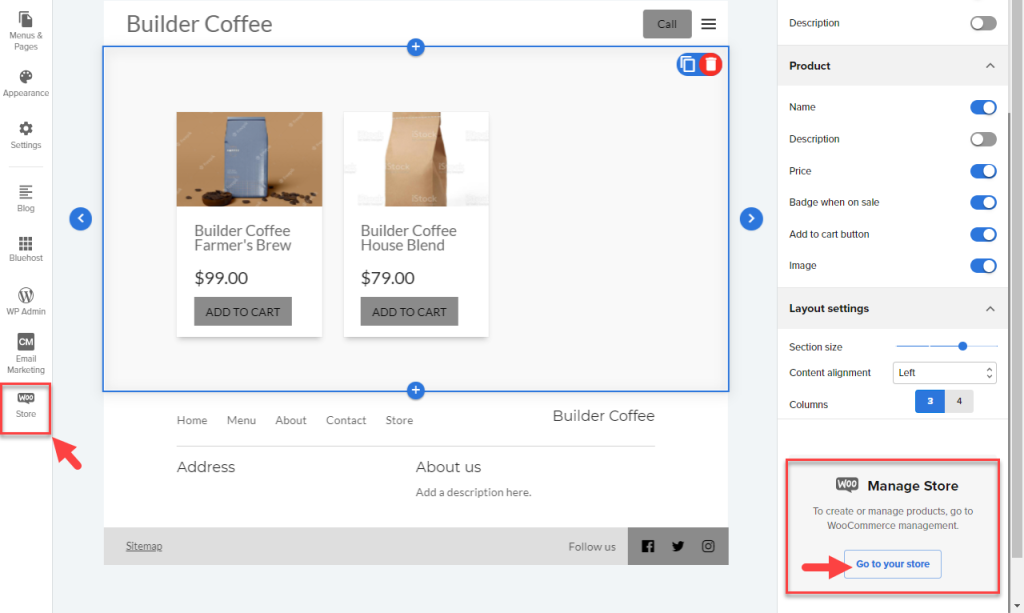Open the Bluehost grid icon

click(25, 249)
